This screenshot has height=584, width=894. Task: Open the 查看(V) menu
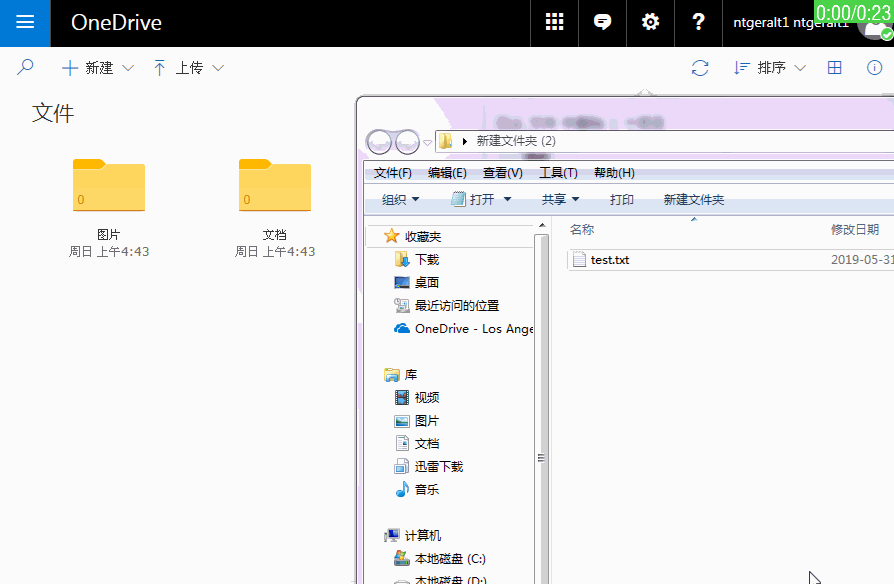[502, 173]
